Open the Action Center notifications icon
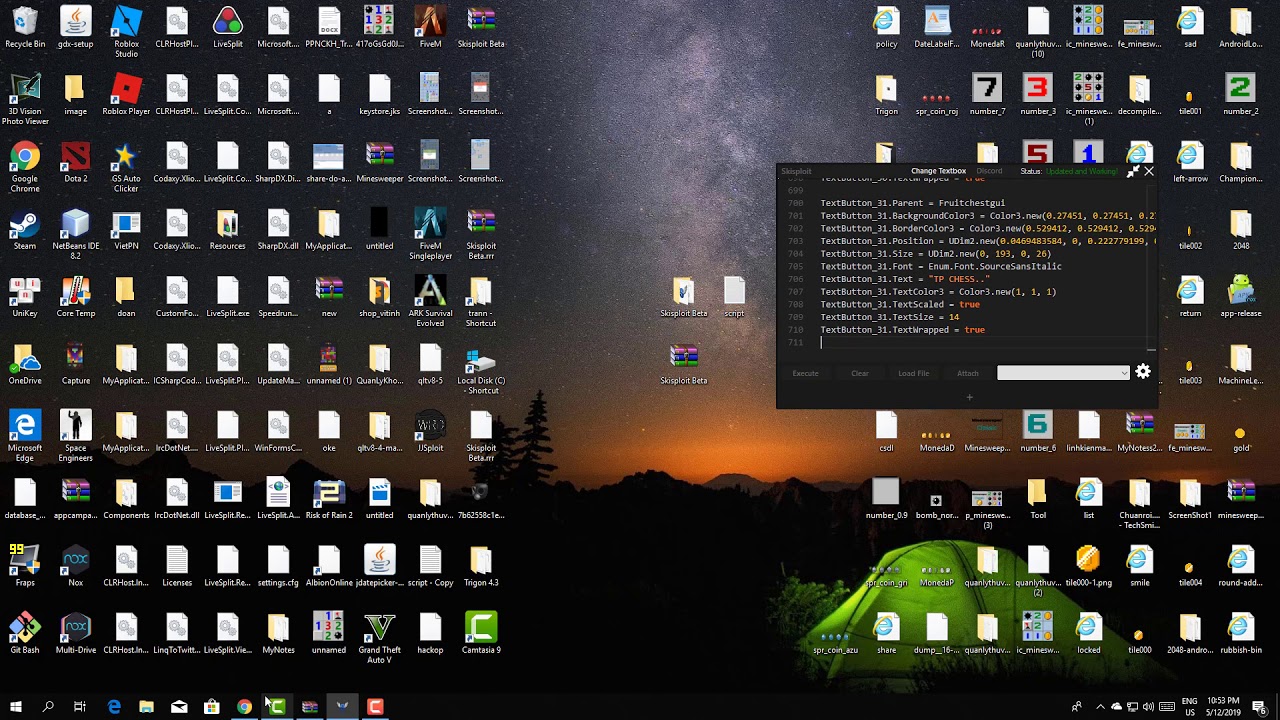 (1261, 707)
